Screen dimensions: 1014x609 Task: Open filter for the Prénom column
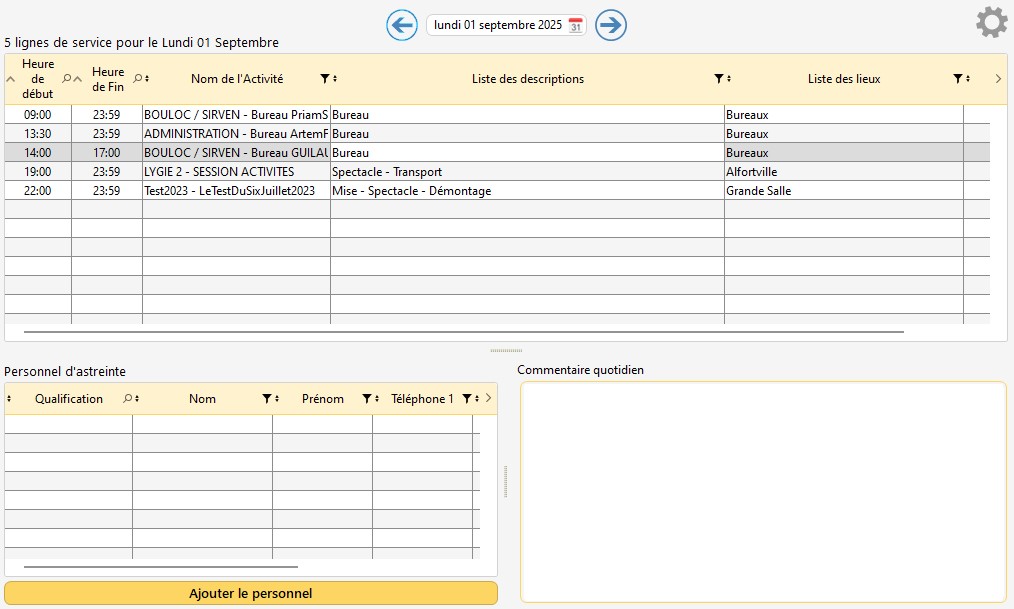pos(366,399)
